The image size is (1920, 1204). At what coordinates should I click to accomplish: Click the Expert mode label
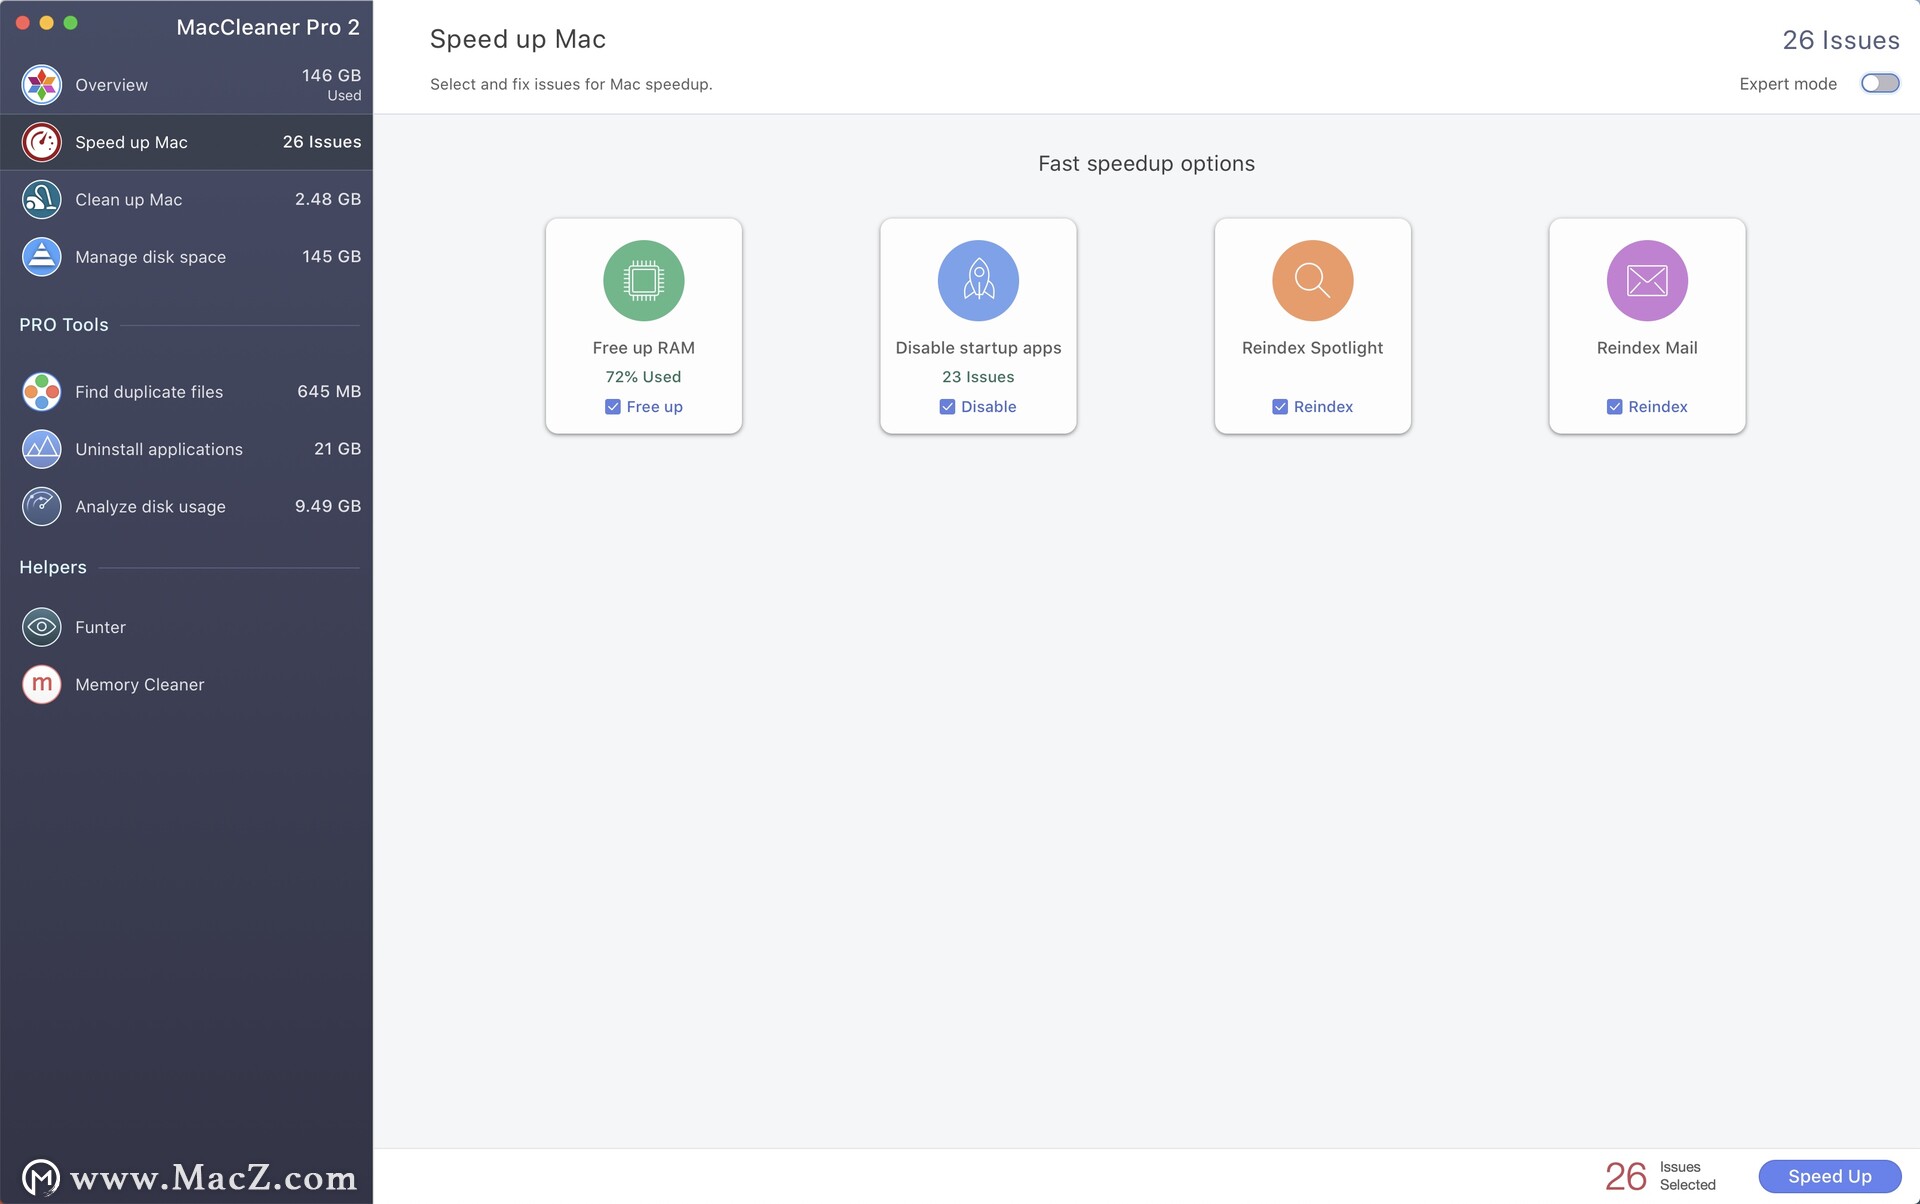click(x=1788, y=84)
